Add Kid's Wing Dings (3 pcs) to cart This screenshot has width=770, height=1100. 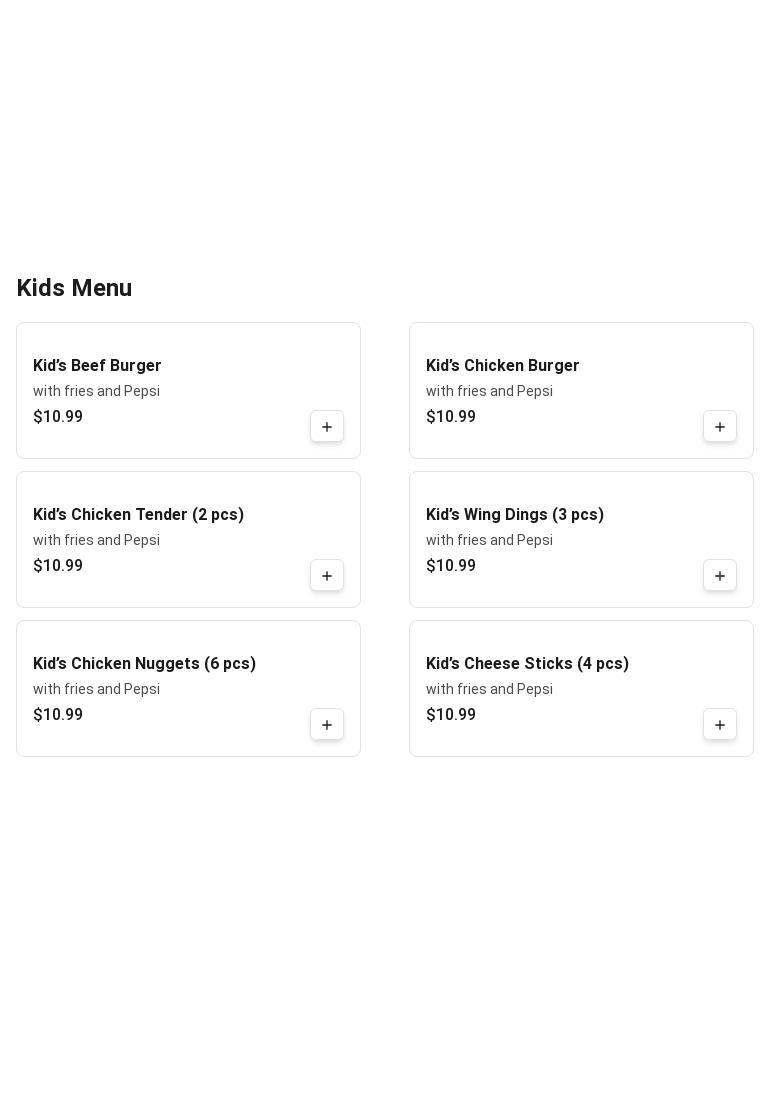coord(720,576)
